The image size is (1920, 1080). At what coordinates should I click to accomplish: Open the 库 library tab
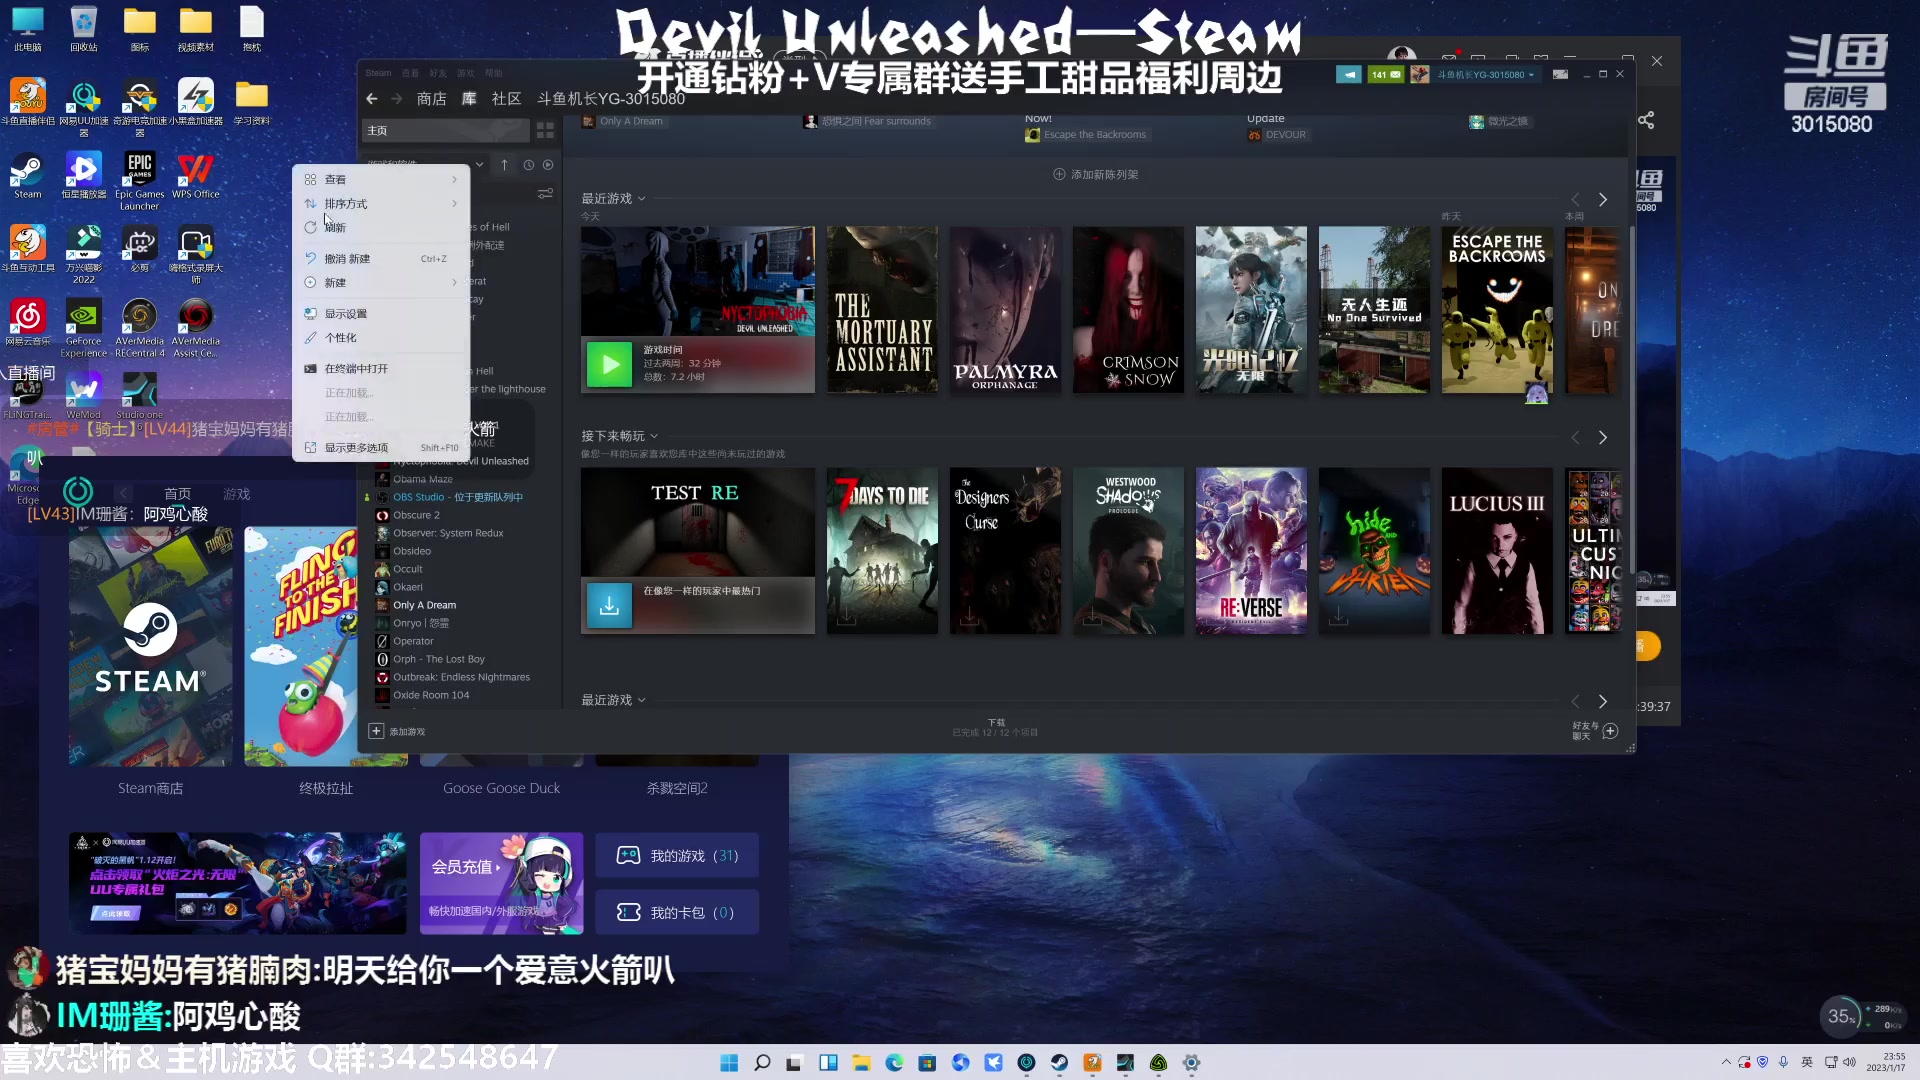[469, 99]
